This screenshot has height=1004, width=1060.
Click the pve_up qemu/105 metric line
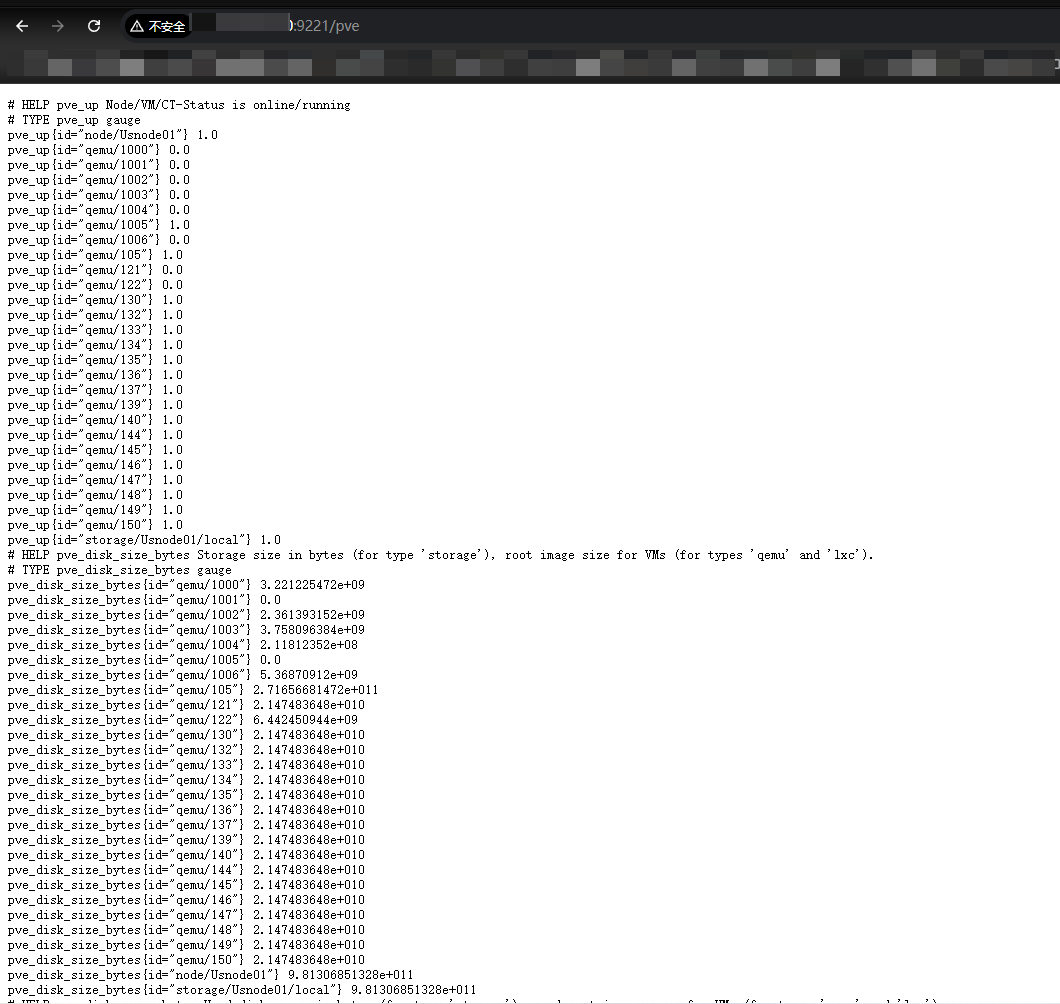[95, 255]
